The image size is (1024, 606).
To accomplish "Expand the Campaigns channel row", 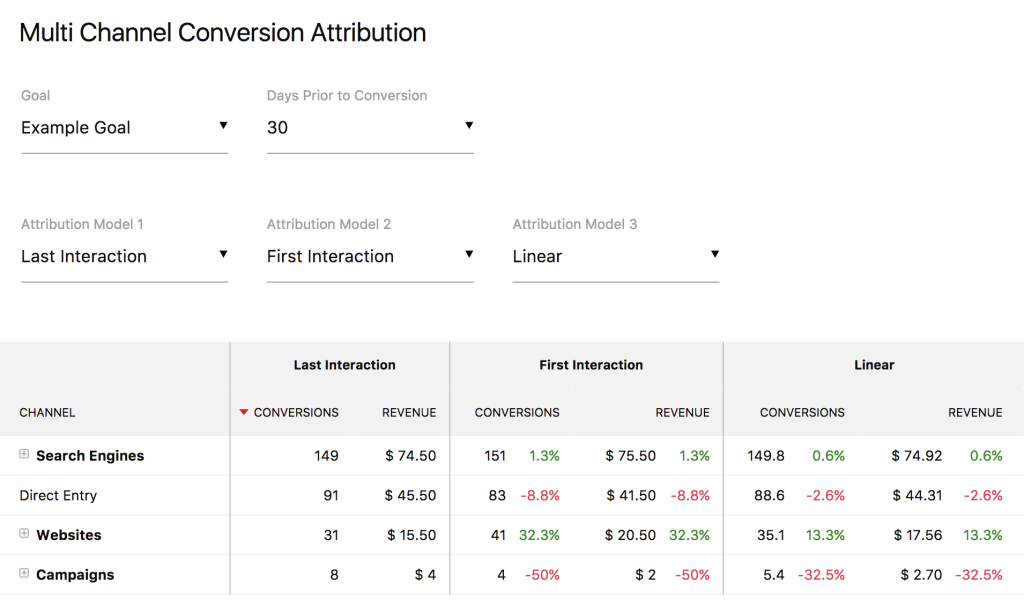I will click(24, 574).
